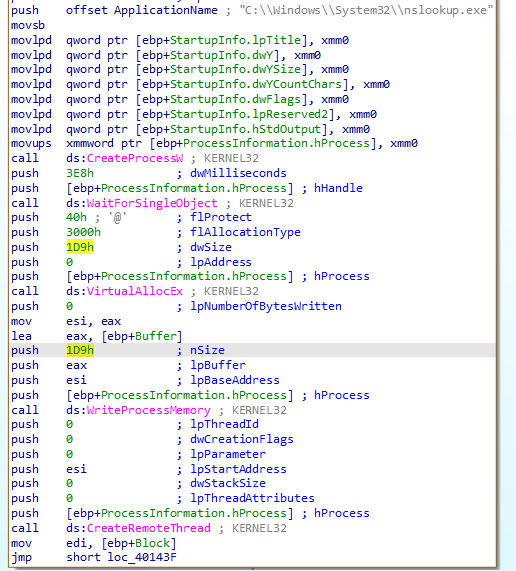516x571 pixels.
Task: Select the StartupInfo.dwYSize operand
Action: (236, 69)
